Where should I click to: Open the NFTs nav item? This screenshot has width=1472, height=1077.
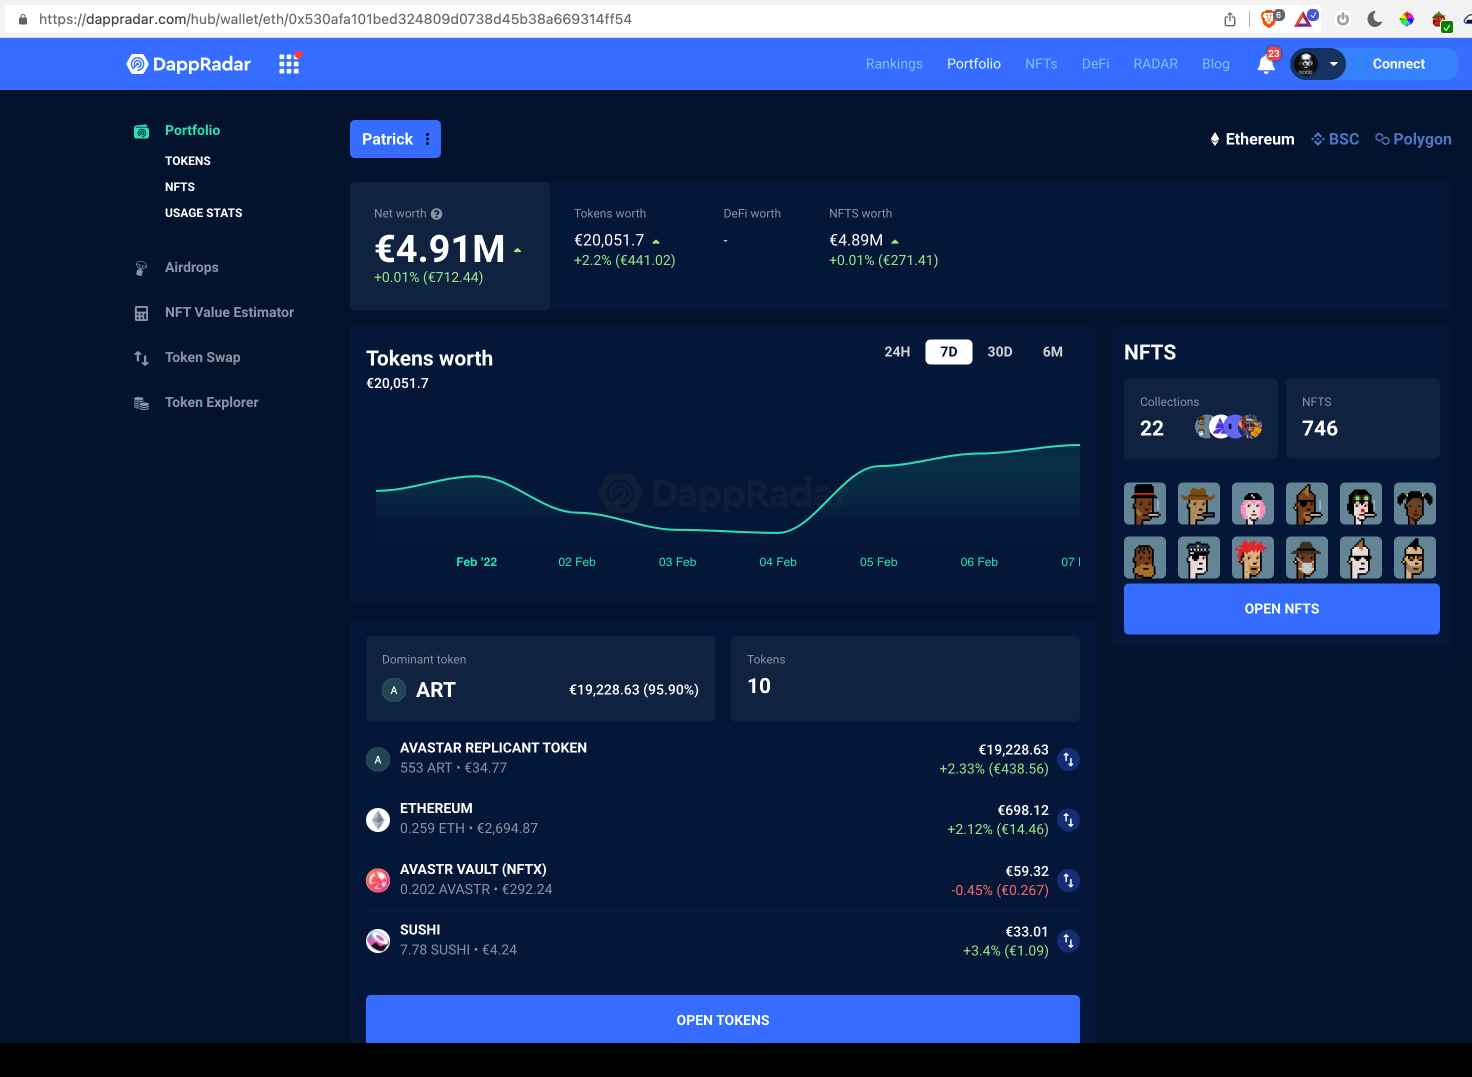(x=1041, y=64)
